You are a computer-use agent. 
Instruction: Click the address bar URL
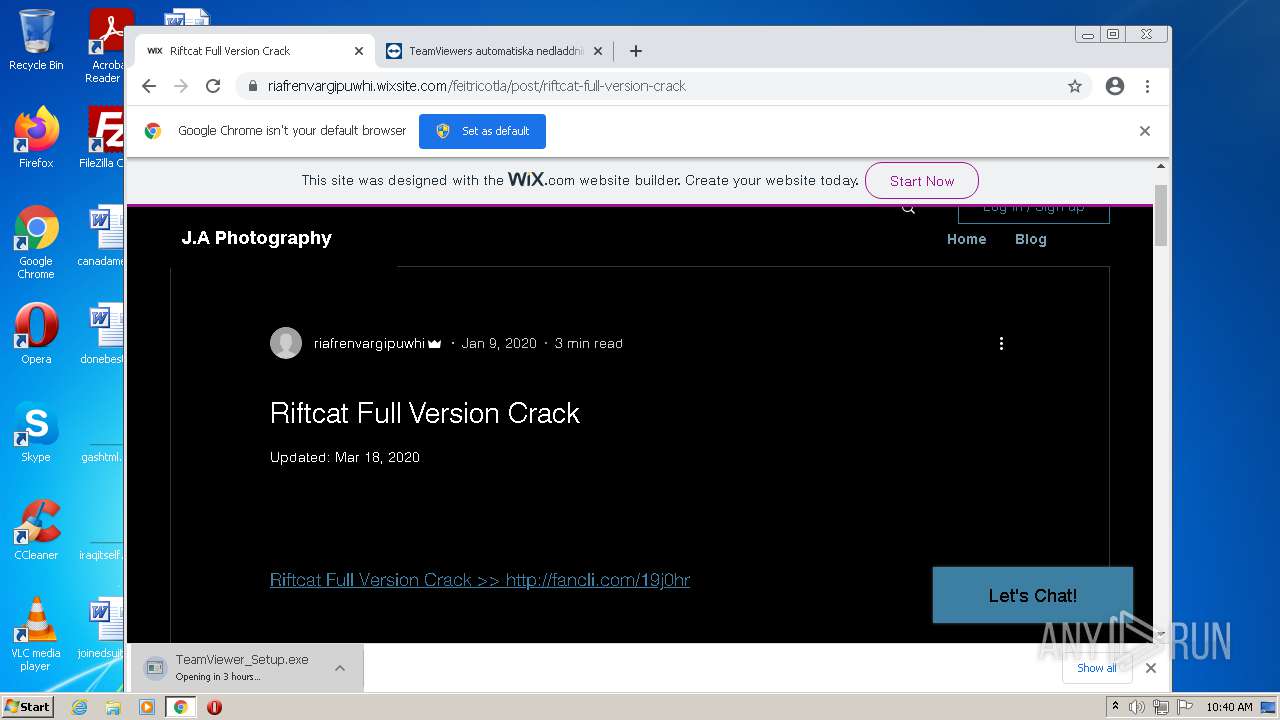click(477, 86)
